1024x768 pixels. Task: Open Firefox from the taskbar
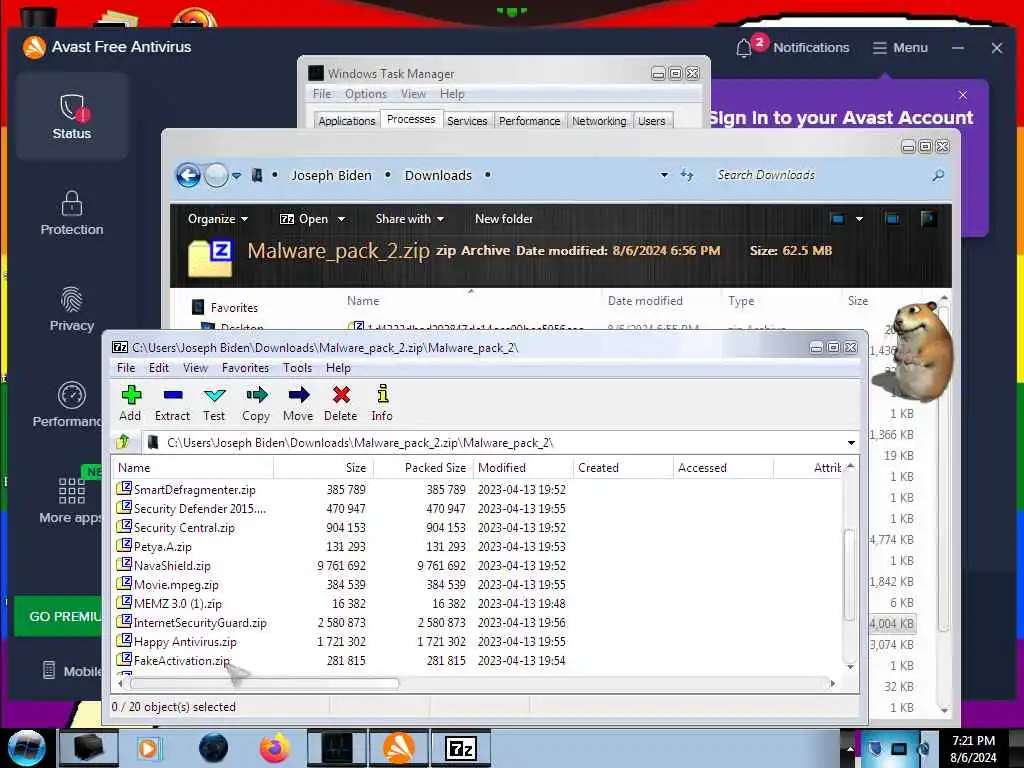tap(274, 748)
